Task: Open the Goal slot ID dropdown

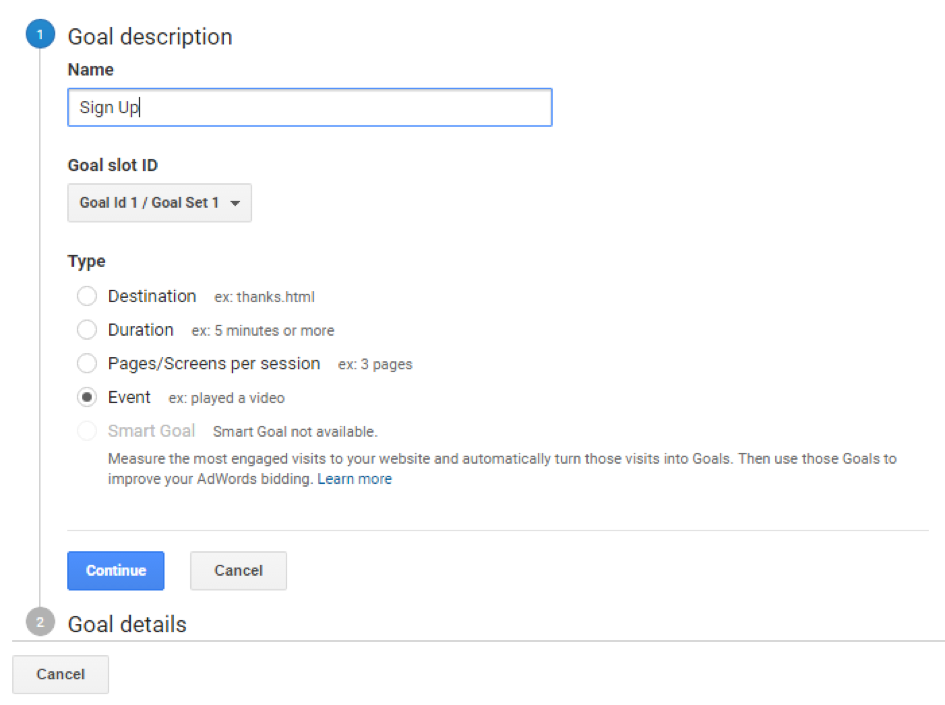Action: click(160, 203)
